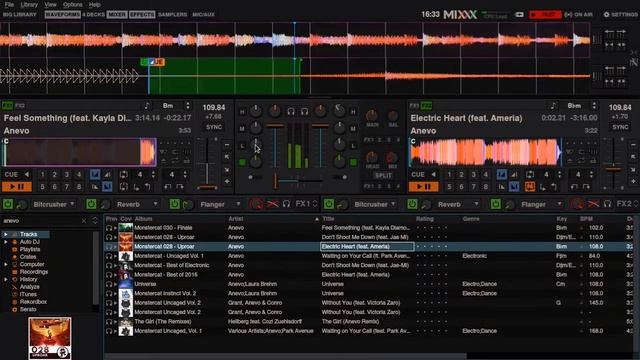640x360 pixels.
Task: Click loop-out marker icon on left deck
Action: pyautogui.click(x=148, y=187)
